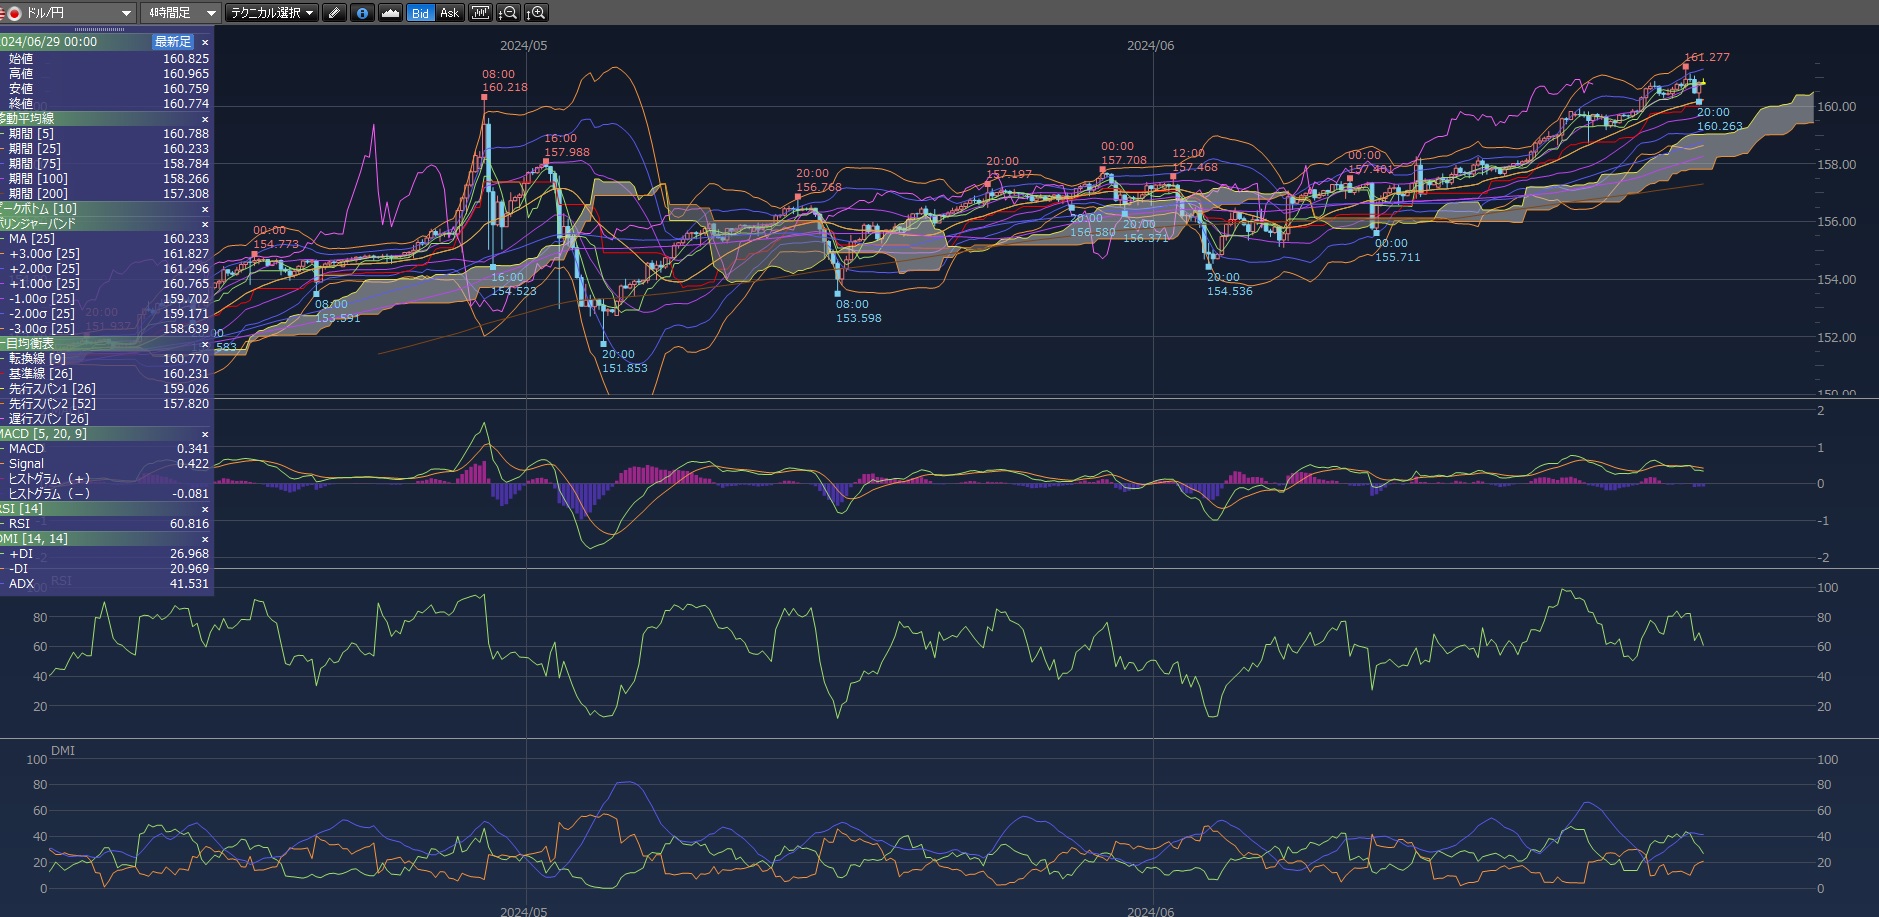
Task: Open the ドル/円 currency pair dropdown
Action: pos(70,13)
